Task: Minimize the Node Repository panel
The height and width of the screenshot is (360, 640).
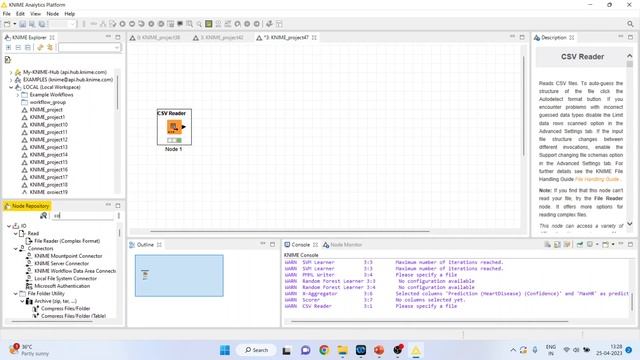Action: 108,205
